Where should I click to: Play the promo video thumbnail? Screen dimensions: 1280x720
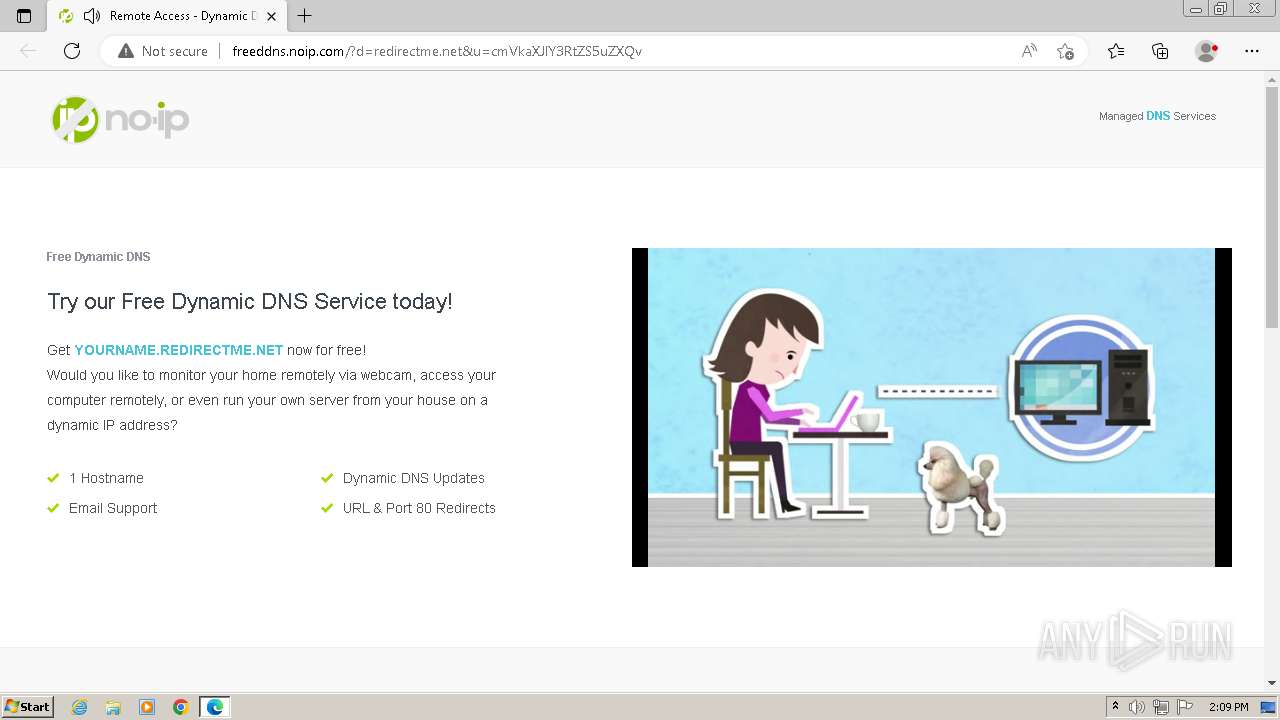[x=932, y=407]
